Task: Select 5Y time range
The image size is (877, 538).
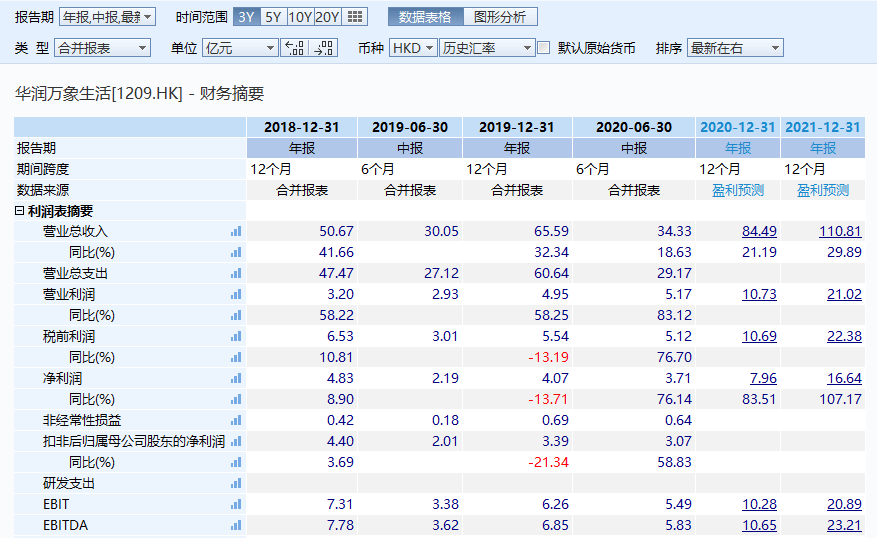Action: (272, 17)
